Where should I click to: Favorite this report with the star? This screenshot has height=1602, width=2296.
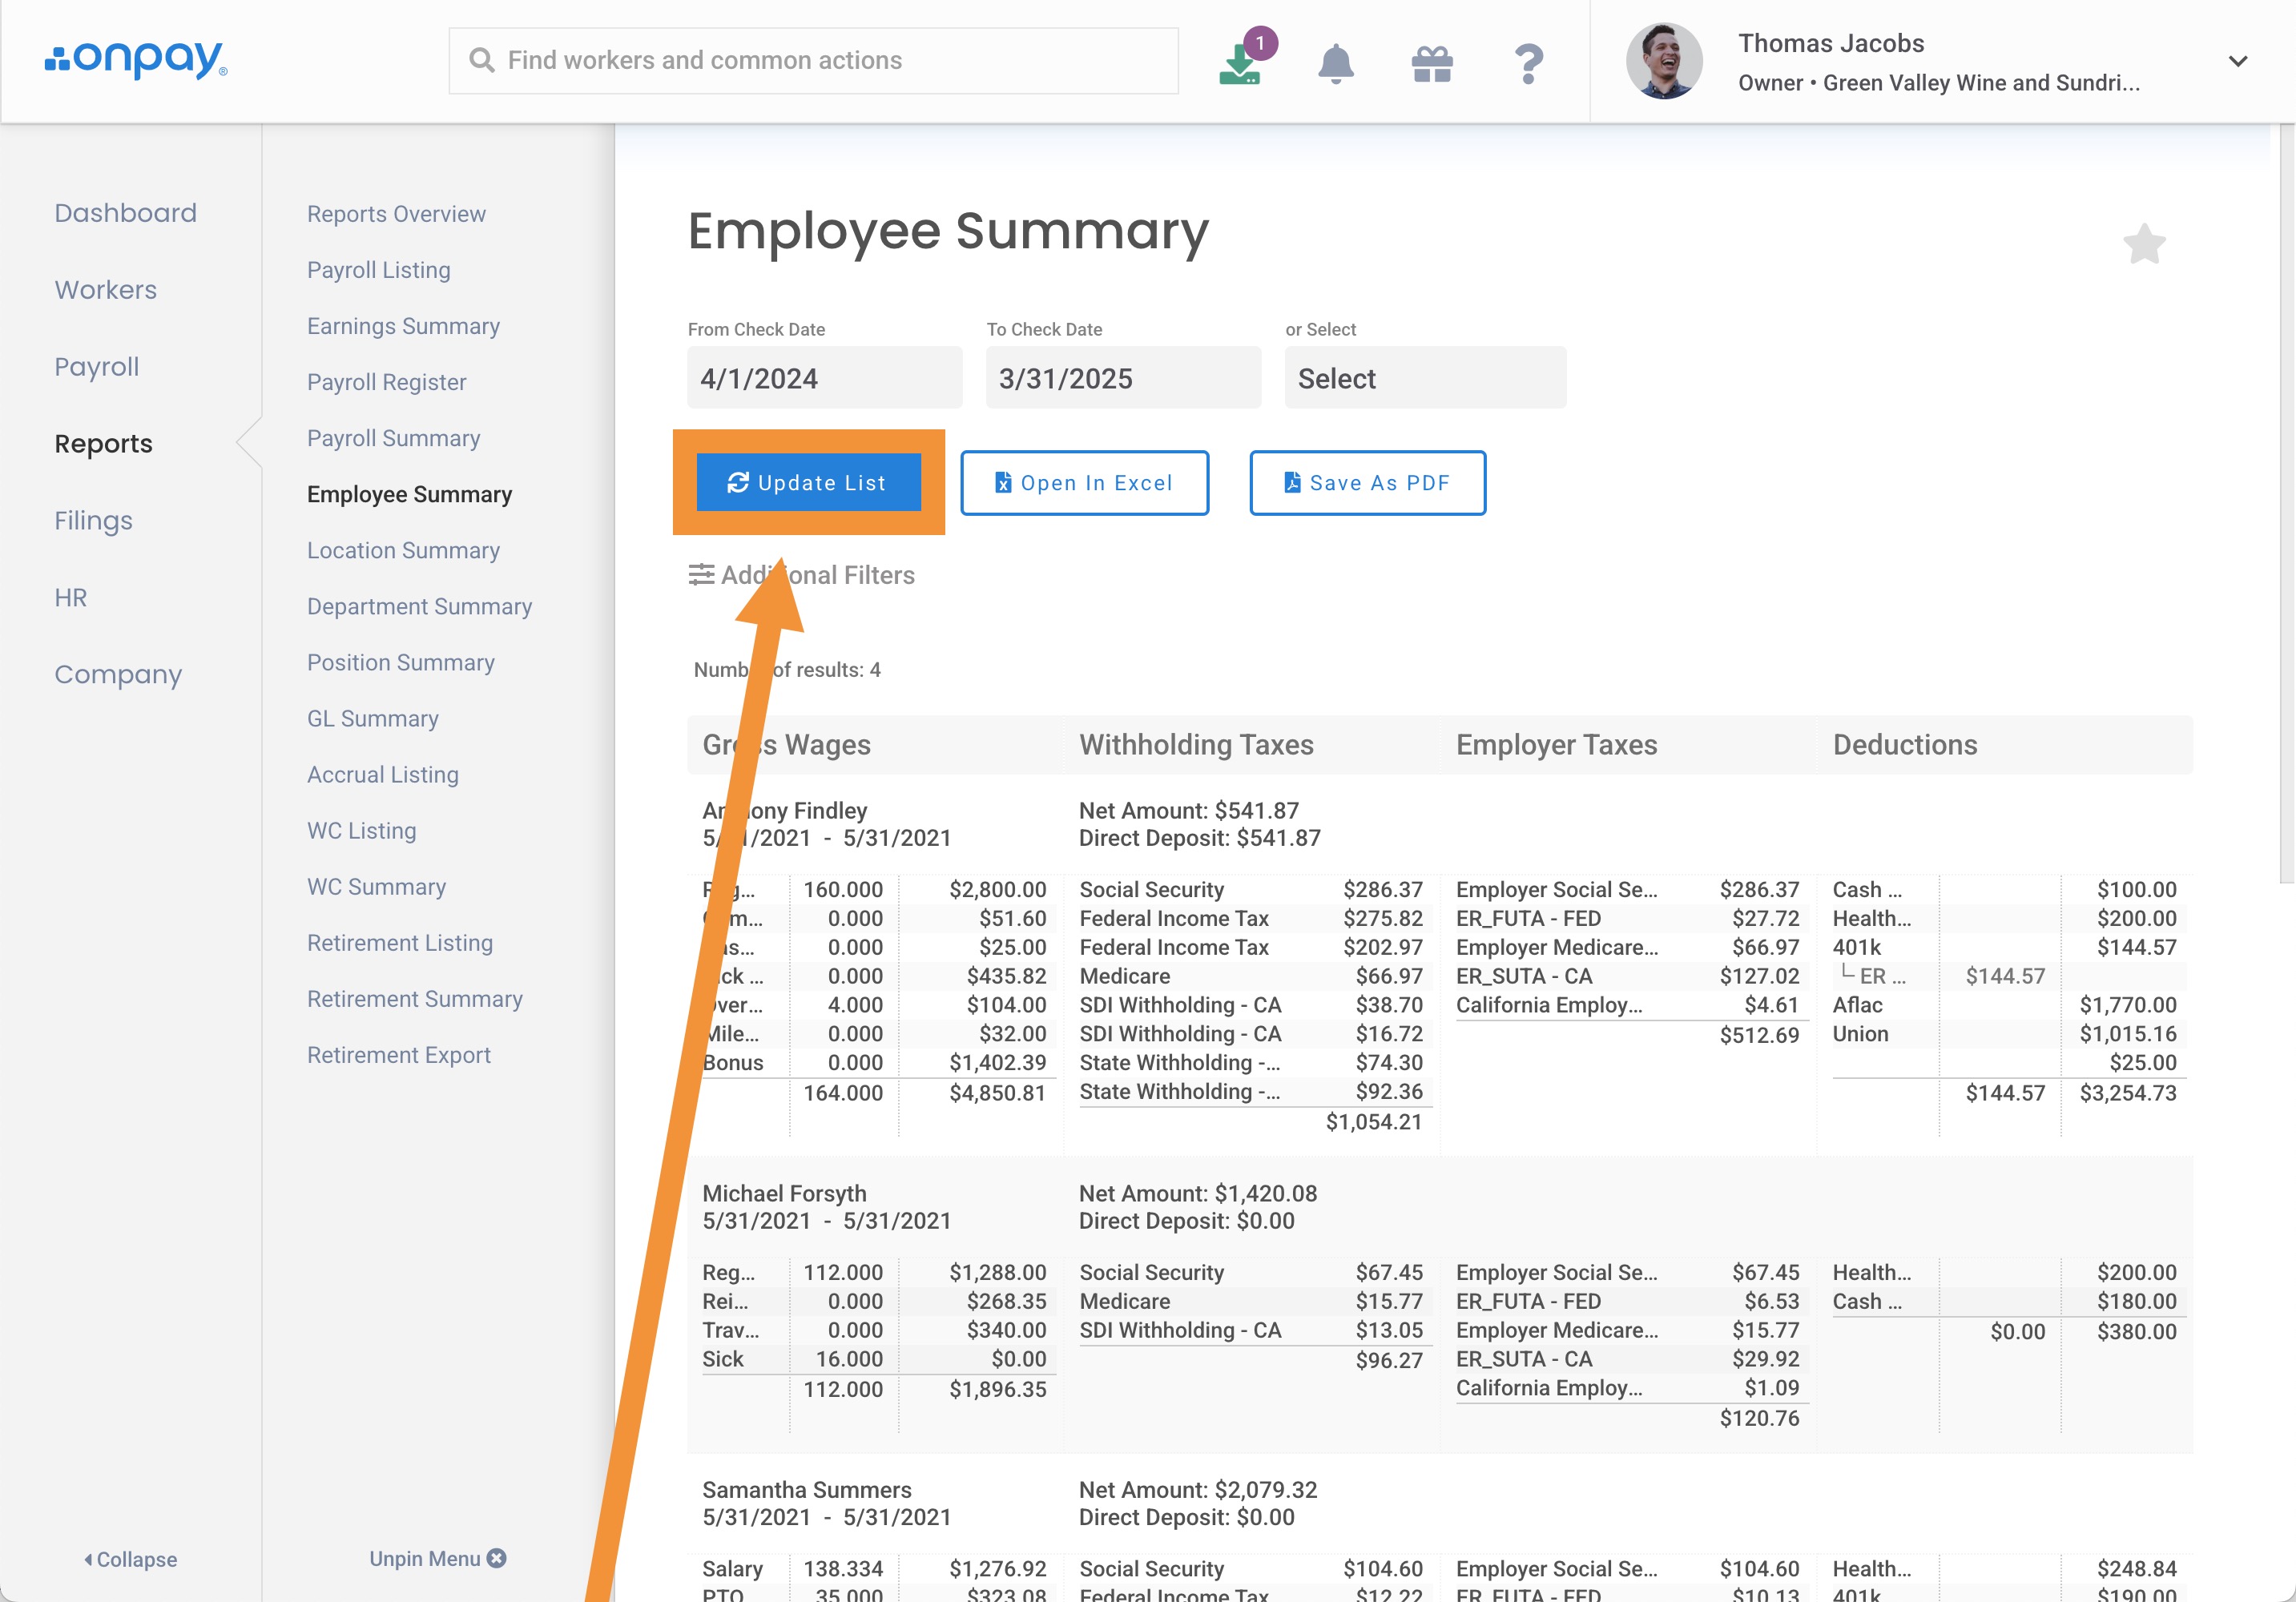(x=2144, y=244)
